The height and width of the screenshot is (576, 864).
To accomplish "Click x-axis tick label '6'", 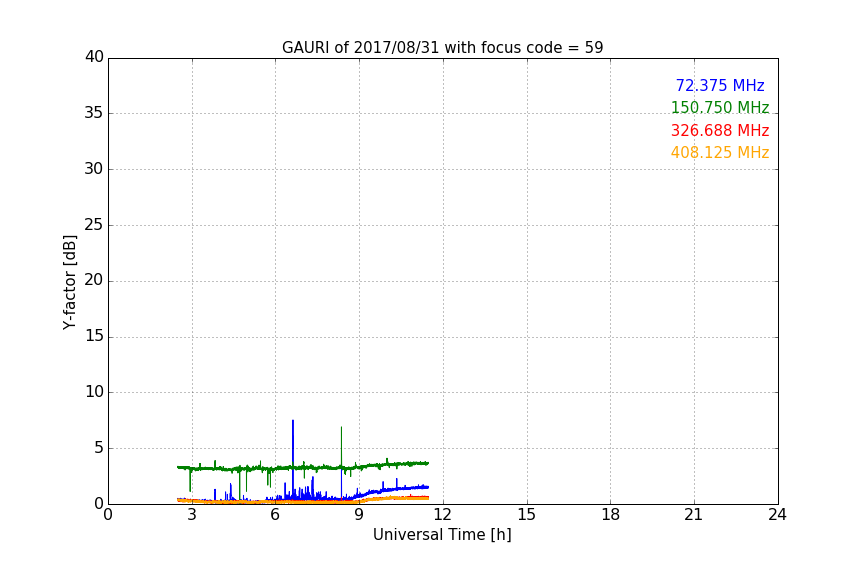I will point(275,515).
